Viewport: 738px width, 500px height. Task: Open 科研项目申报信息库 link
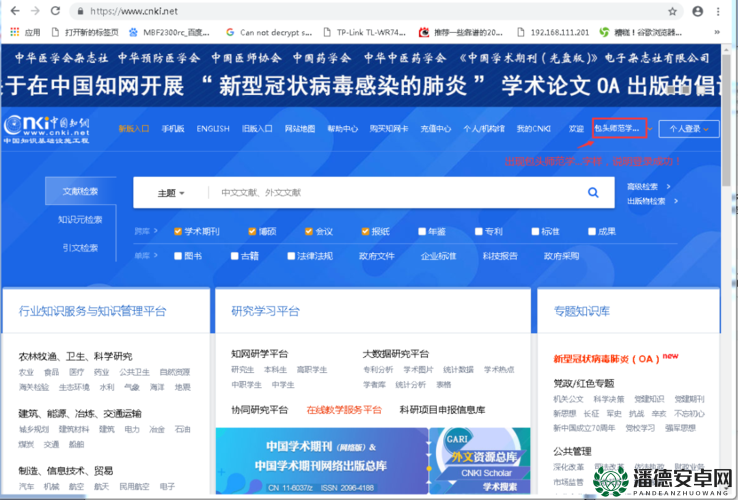tap(442, 410)
